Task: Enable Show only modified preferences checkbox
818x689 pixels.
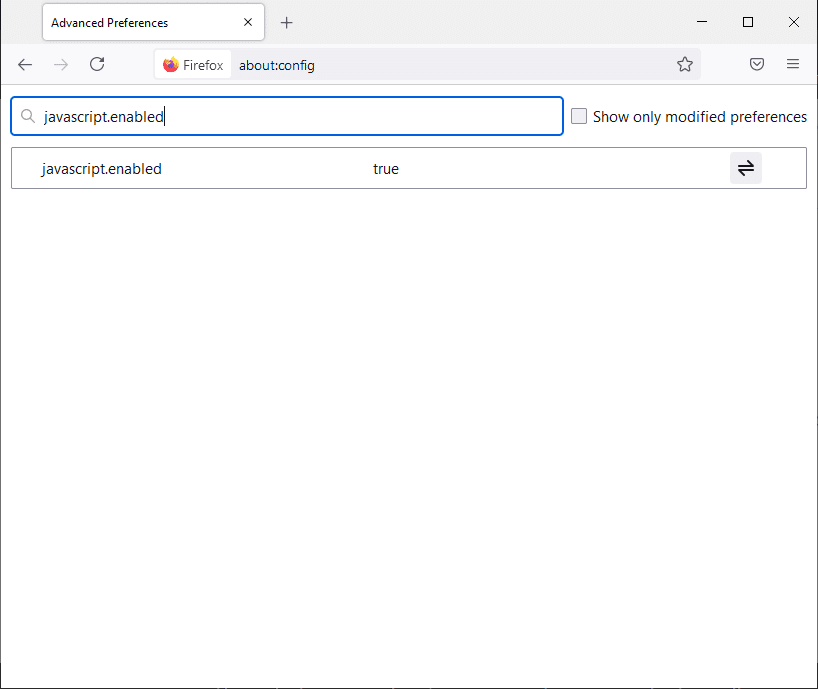Action: click(x=579, y=117)
